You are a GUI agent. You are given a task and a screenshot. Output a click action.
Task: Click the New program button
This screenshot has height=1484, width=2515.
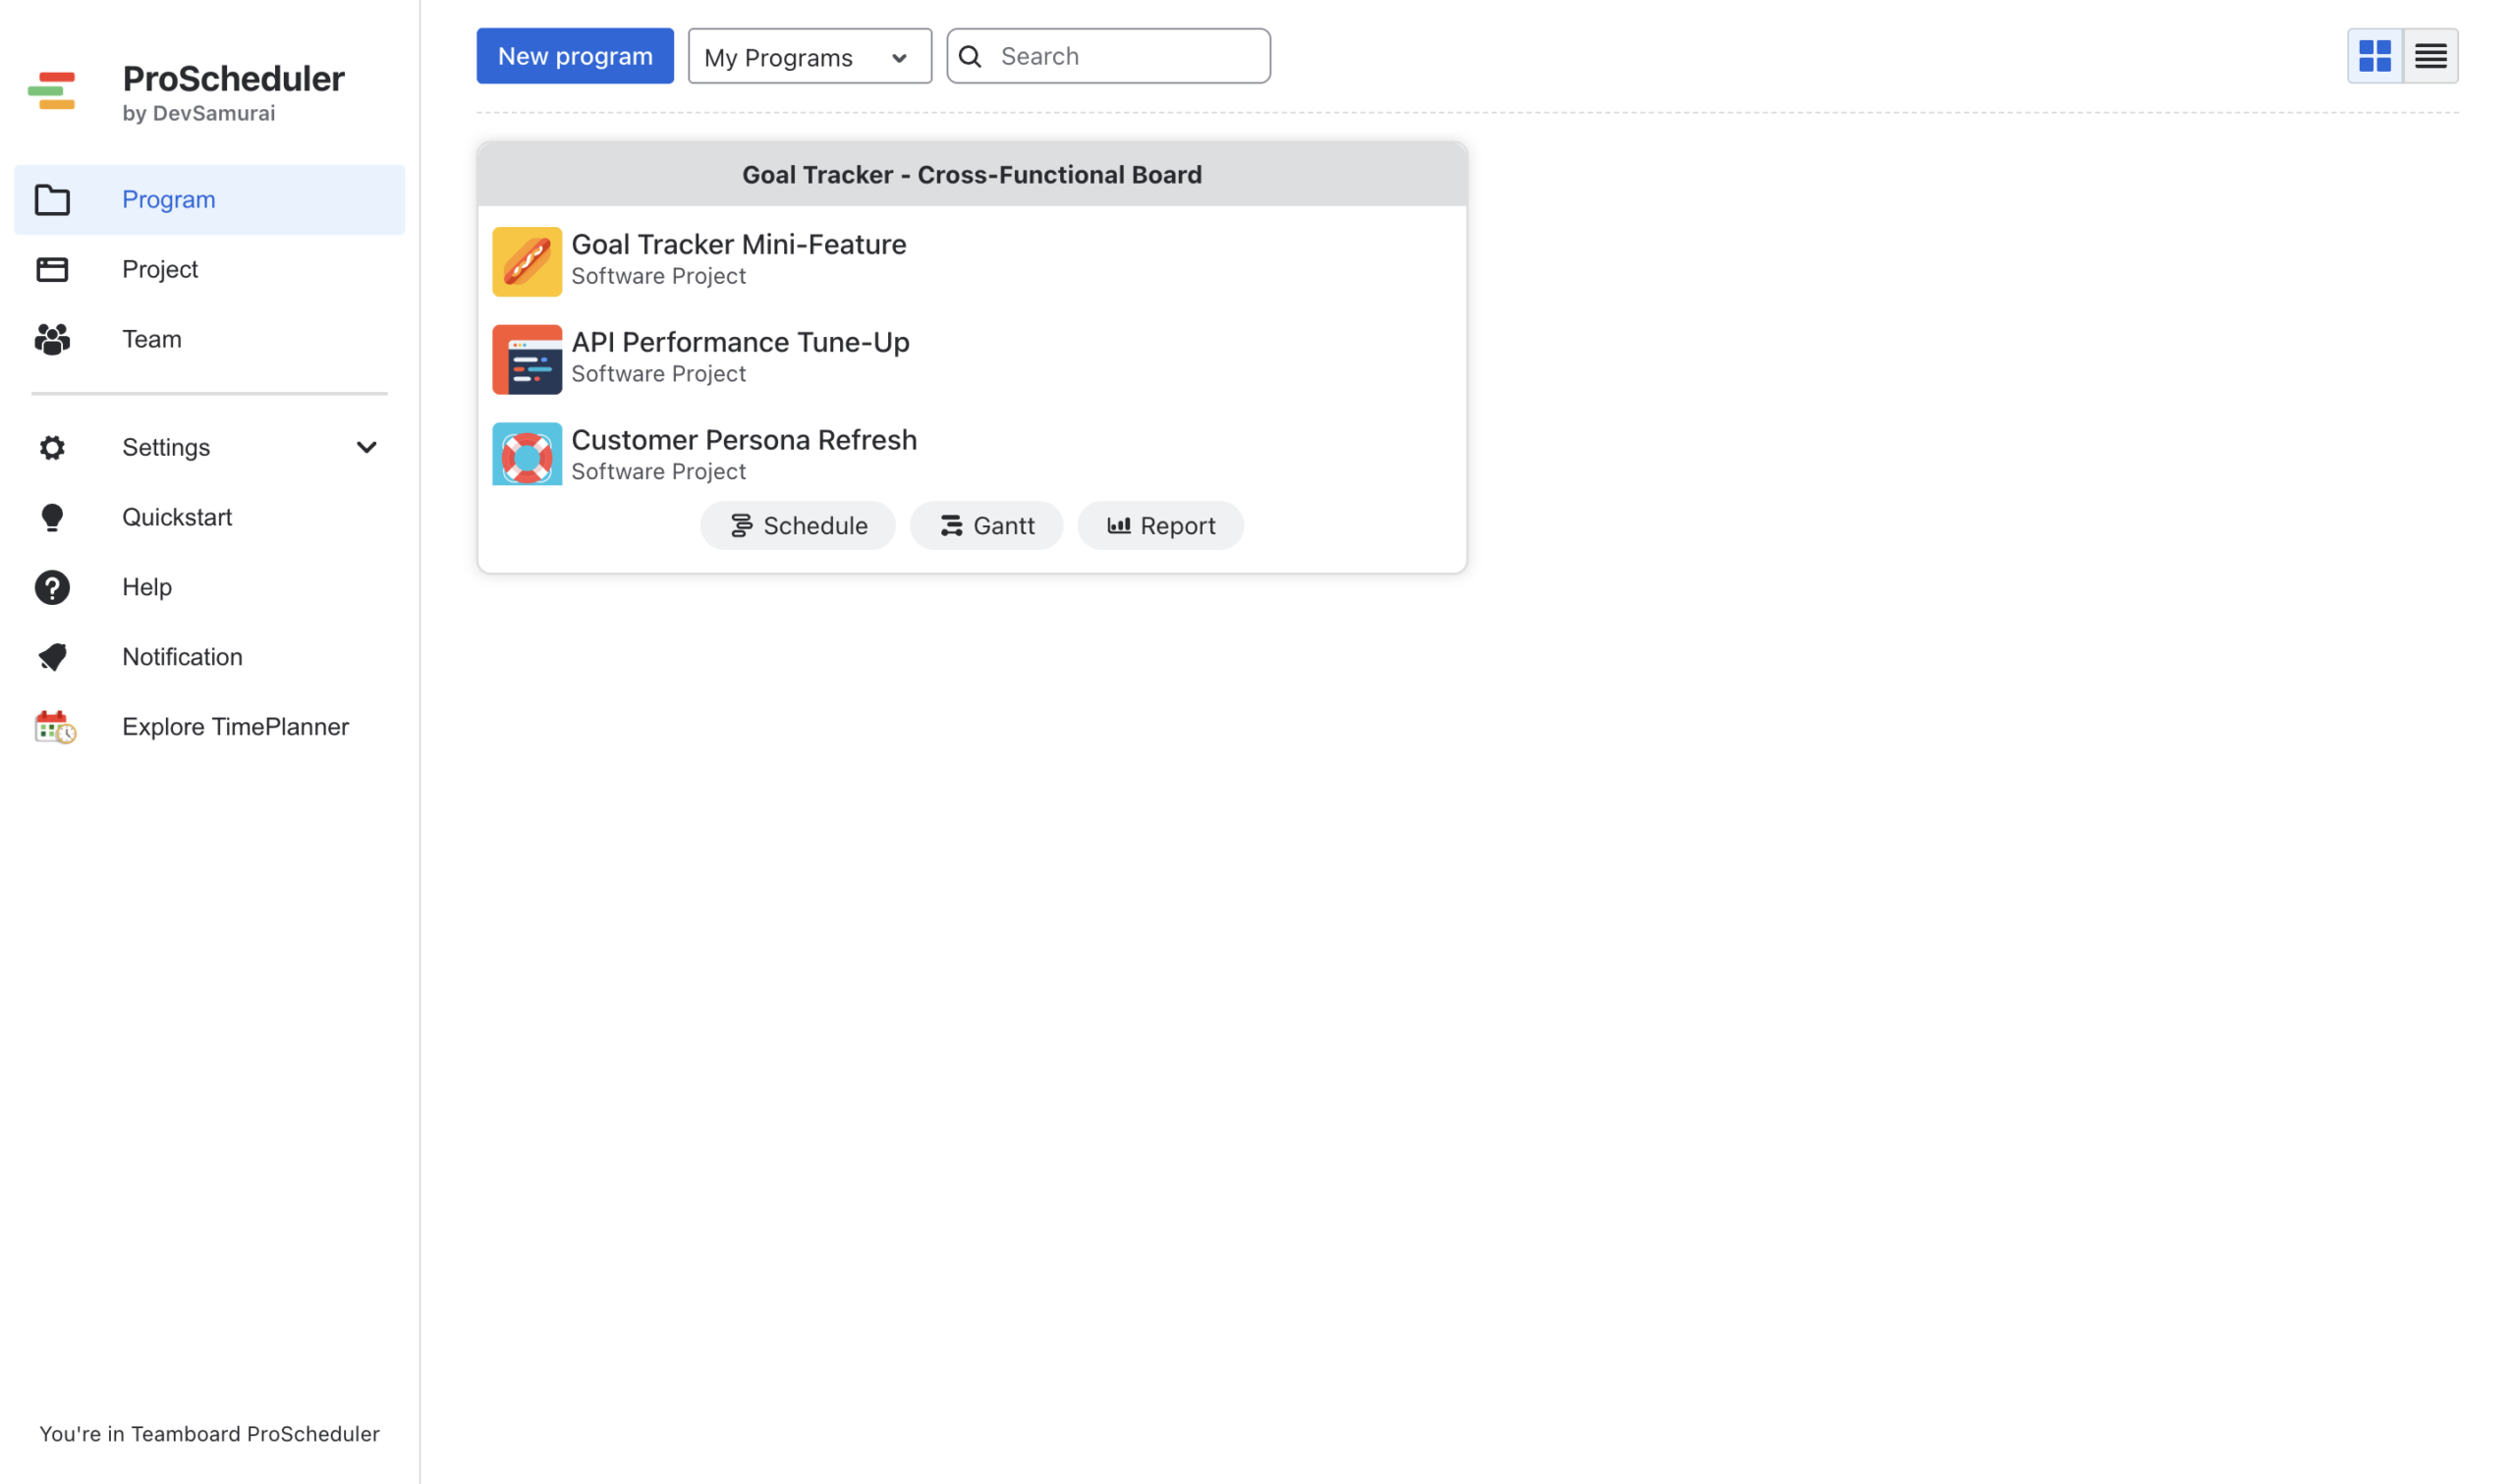[x=575, y=56]
